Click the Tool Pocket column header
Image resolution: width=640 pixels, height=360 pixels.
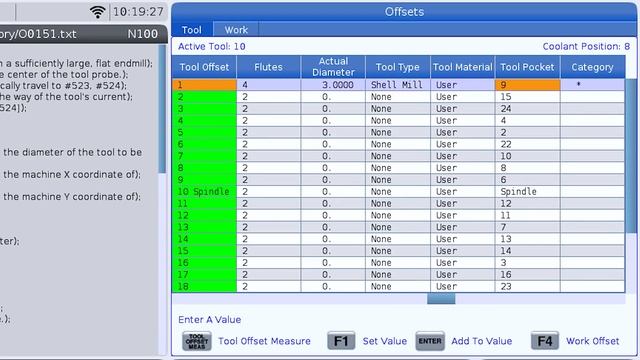coord(527,67)
